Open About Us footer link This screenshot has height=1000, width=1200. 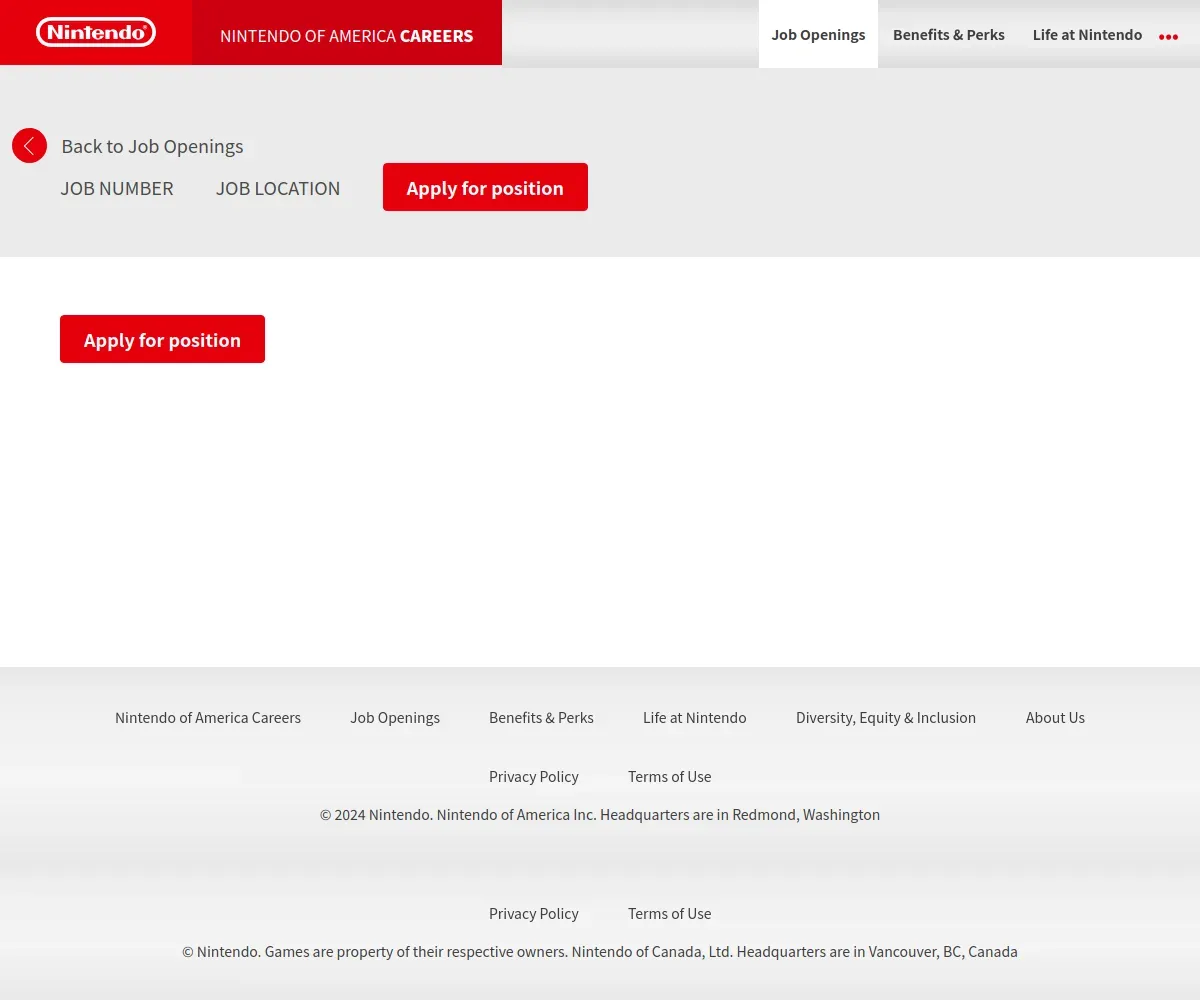pos(1055,717)
